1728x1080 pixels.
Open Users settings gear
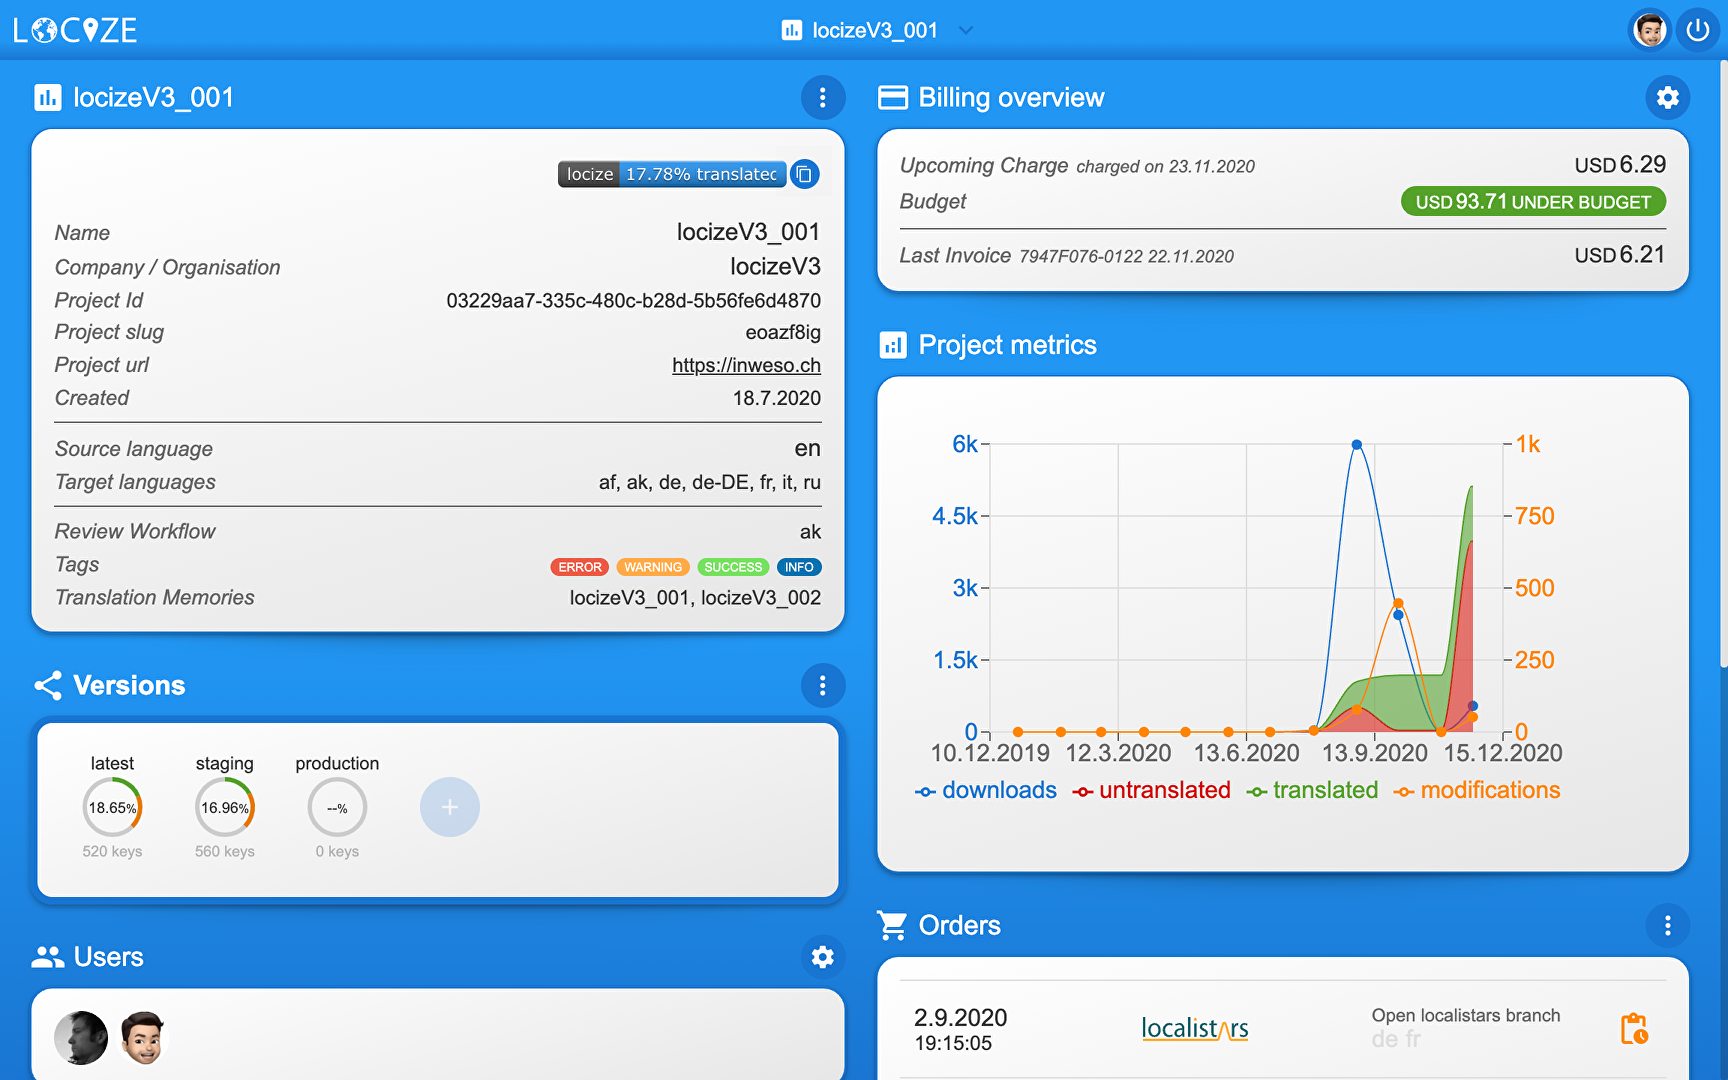(822, 957)
